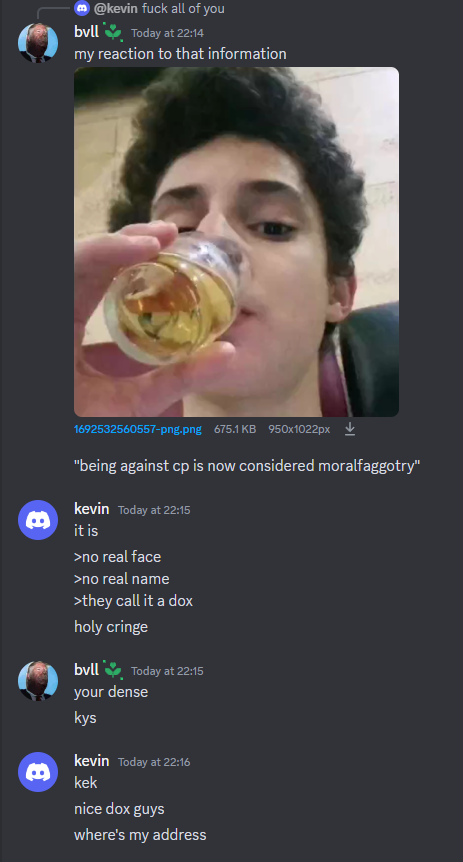Open the attached selfie image preview

coord(236,242)
